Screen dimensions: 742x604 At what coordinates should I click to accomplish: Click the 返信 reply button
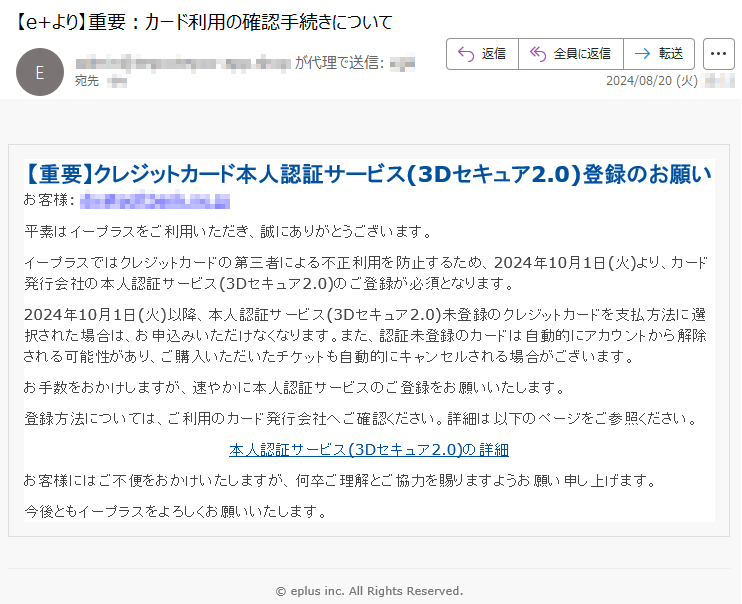tap(482, 54)
